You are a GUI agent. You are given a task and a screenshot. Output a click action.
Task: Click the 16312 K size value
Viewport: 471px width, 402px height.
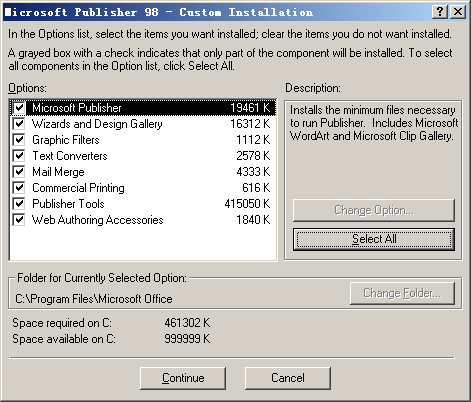point(250,124)
